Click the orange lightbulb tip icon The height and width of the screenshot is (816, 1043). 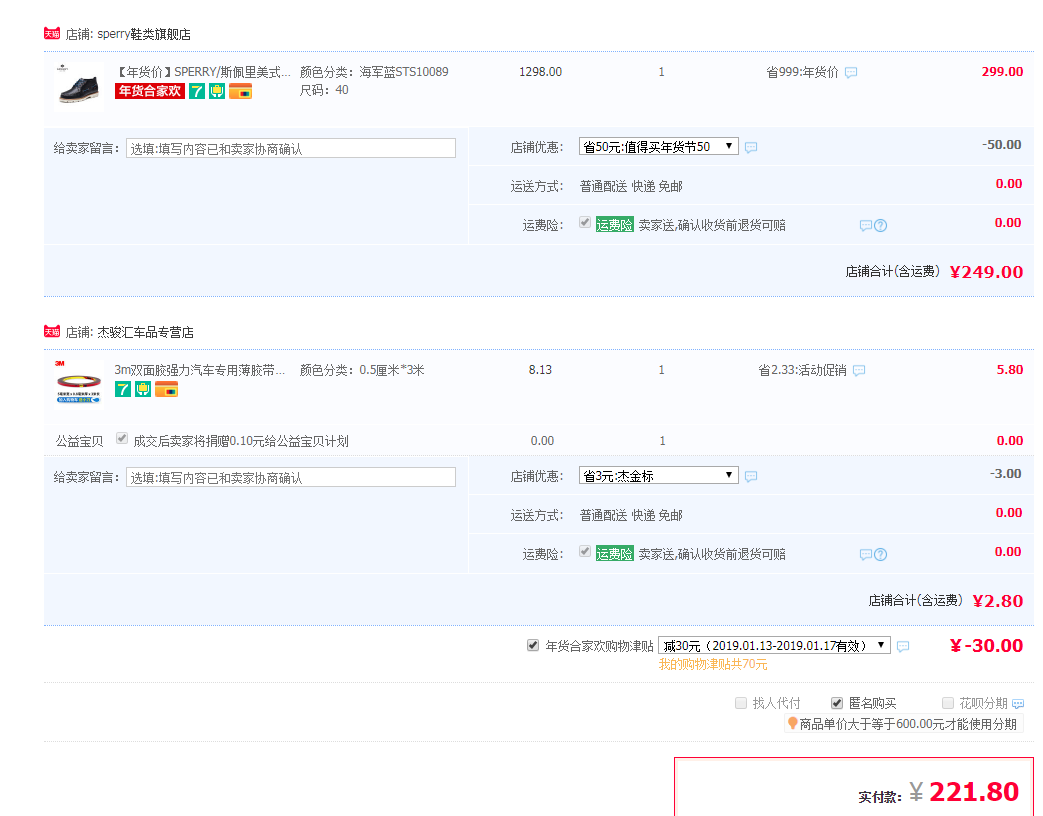tap(792, 723)
